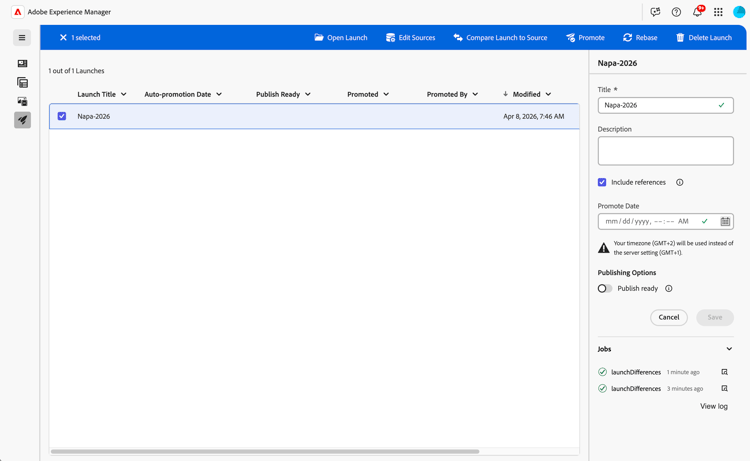Click the Napa-2026 panel heading

coord(617,63)
